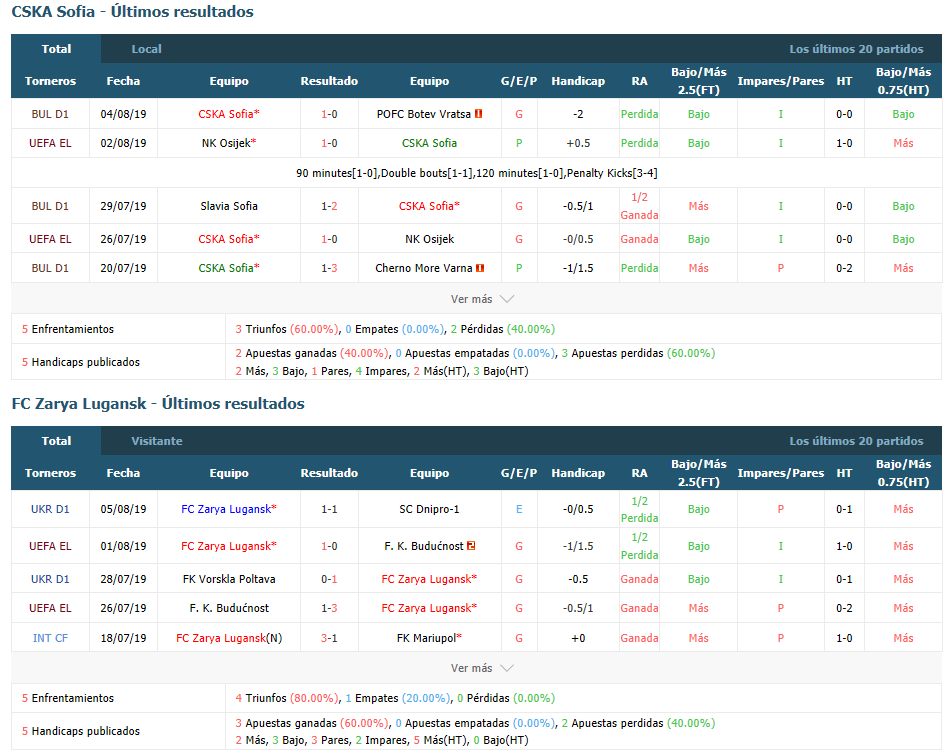Screen dimensions: 949x755
Task: Click the 0-1 result in the FK Vorskla Poltava row
Action: [329, 579]
